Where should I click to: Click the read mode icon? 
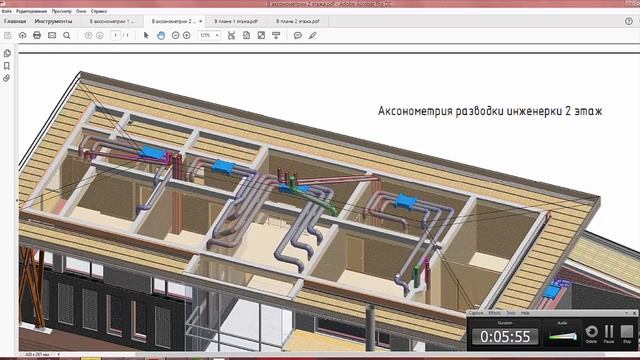(x=276, y=36)
